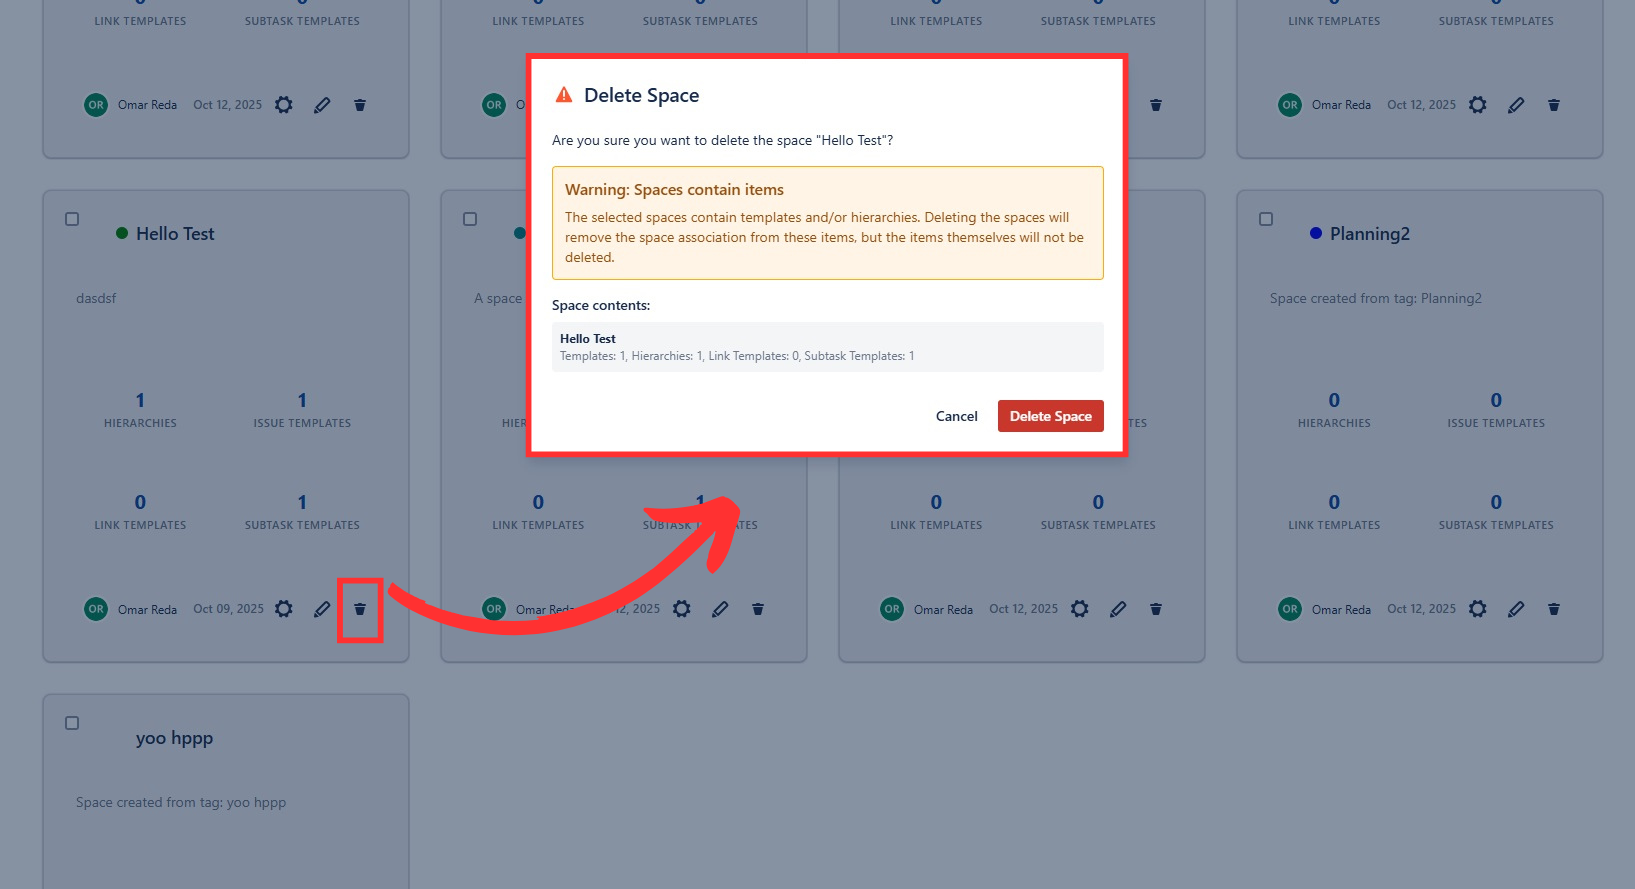Viewport: 1635px width, 889px height.
Task: Click the pencil edit icon on Hello Test card
Action: 322,609
